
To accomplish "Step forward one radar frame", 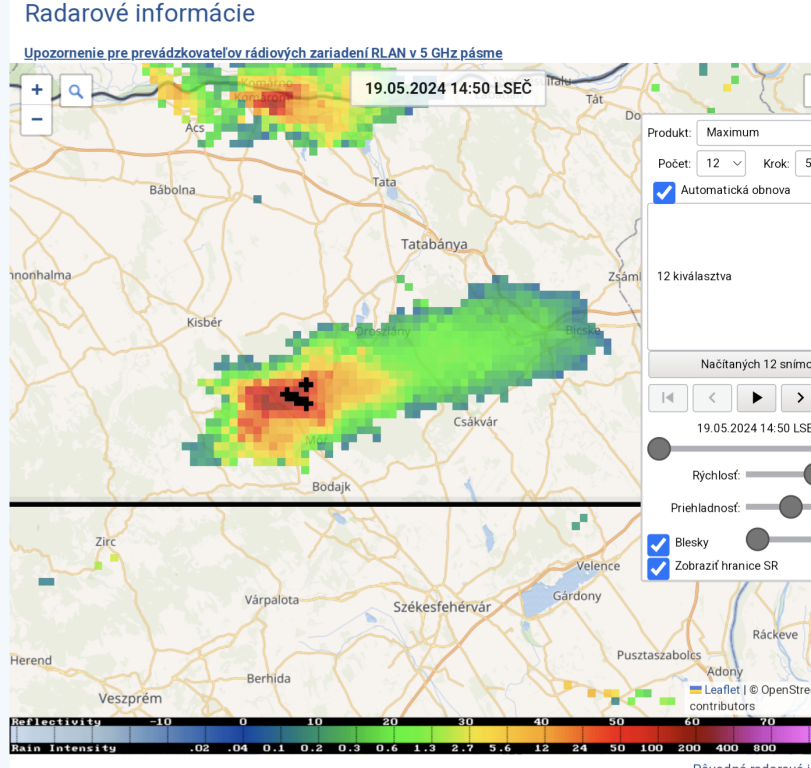I will click(x=797, y=398).
